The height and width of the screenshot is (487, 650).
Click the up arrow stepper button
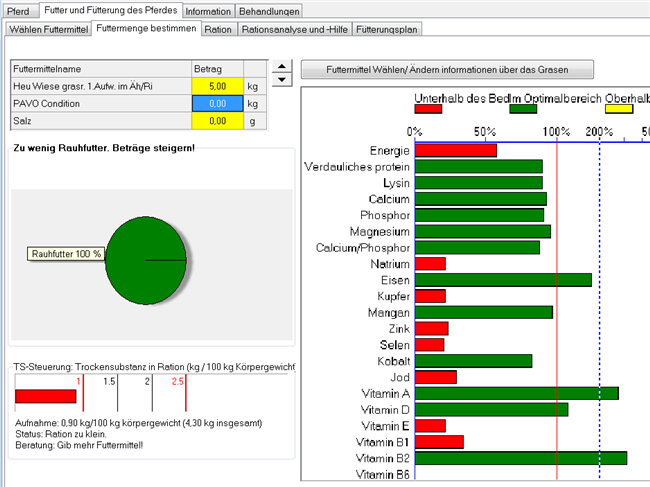(x=282, y=66)
